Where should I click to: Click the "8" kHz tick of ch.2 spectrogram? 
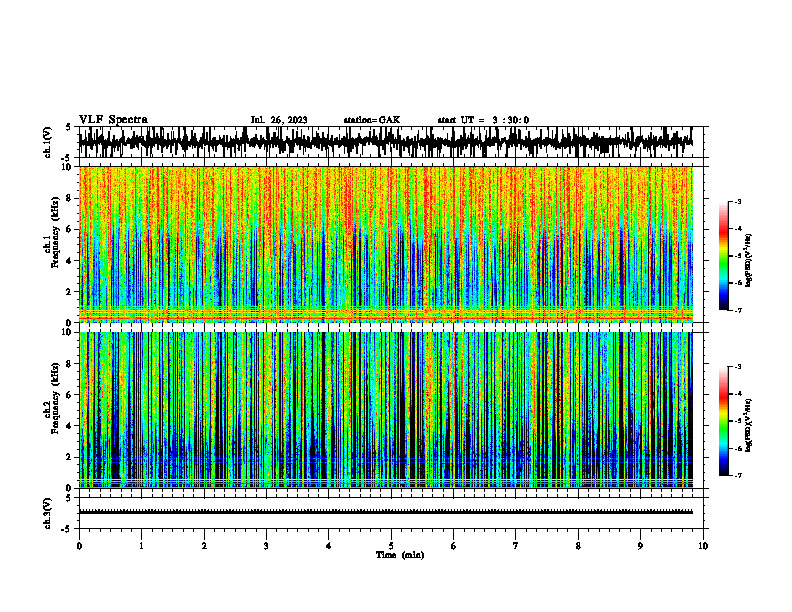(x=70, y=364)
